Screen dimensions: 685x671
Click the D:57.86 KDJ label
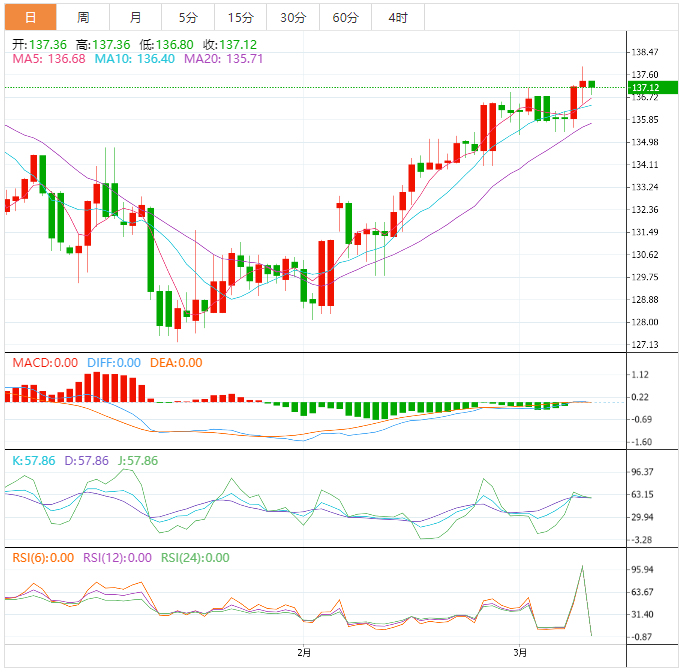coord(86,460)
